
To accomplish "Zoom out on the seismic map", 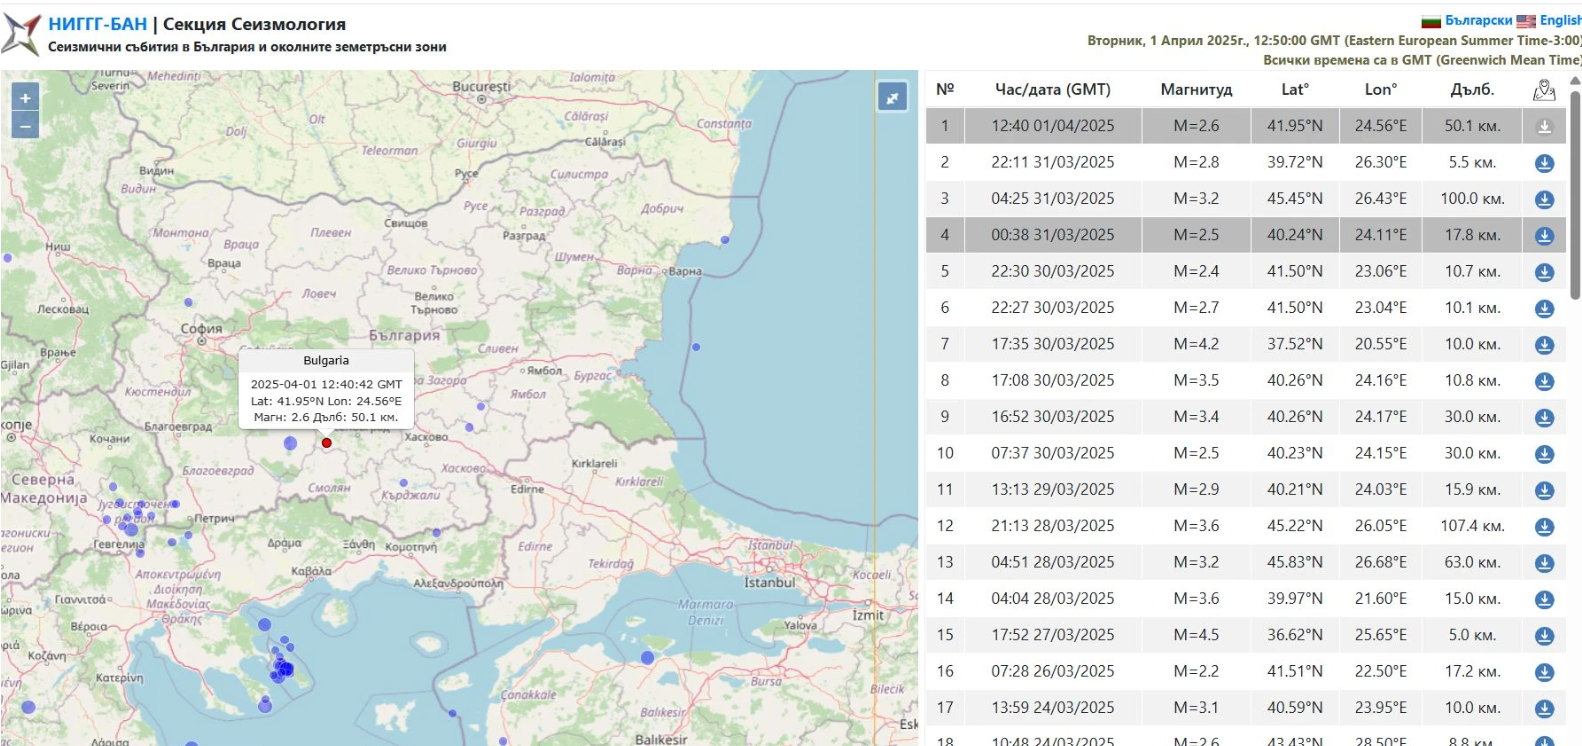I will click(x=25, y=124).
